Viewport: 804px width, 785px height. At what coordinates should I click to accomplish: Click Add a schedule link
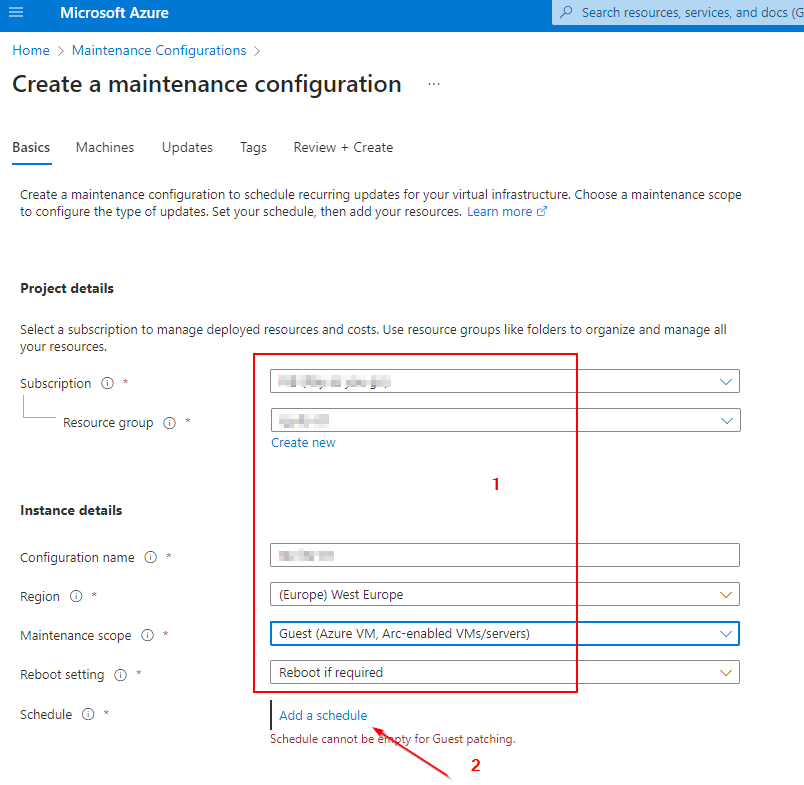pyautogui.click(x=323, y=715)
